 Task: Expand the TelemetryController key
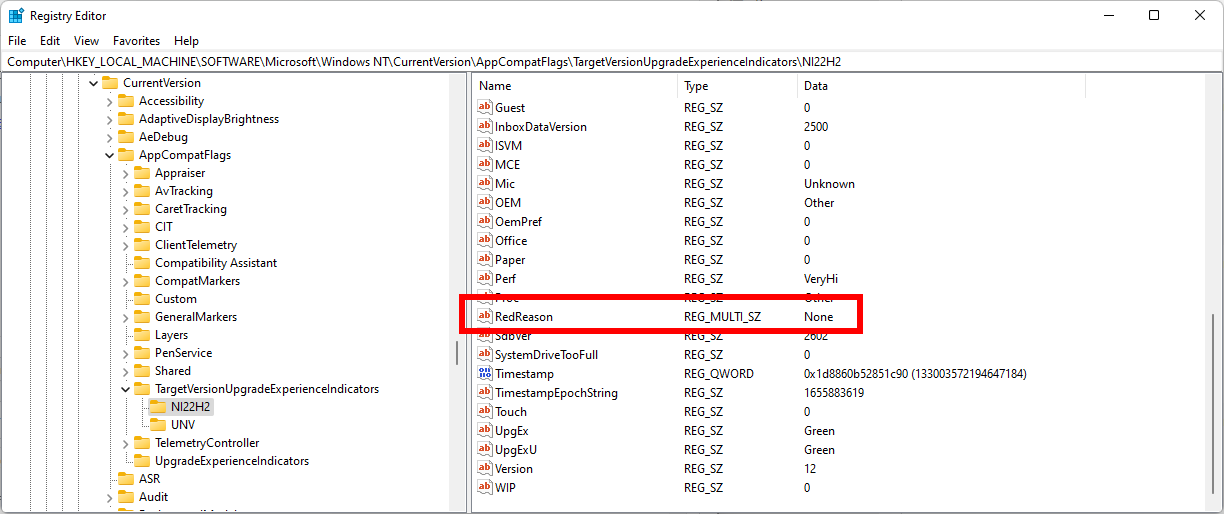(x=125, y=443)
